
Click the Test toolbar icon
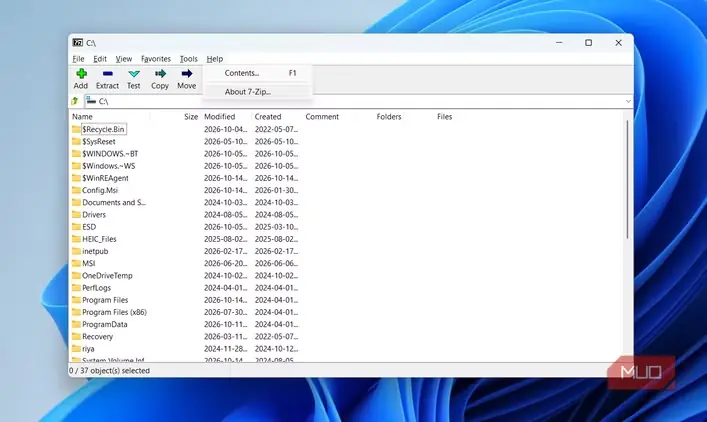click(x=134, y=73)
